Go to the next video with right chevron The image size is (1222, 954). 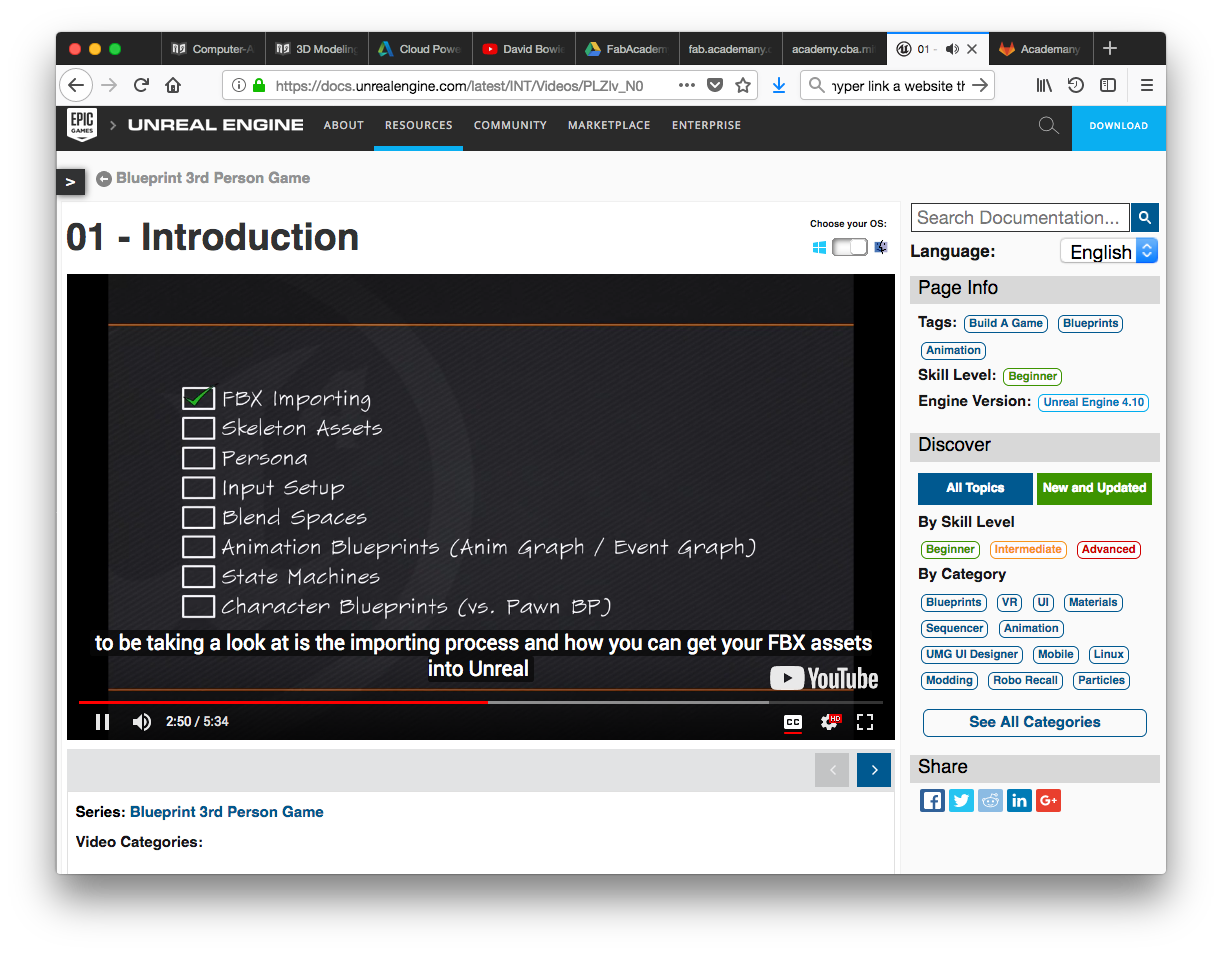874,770
